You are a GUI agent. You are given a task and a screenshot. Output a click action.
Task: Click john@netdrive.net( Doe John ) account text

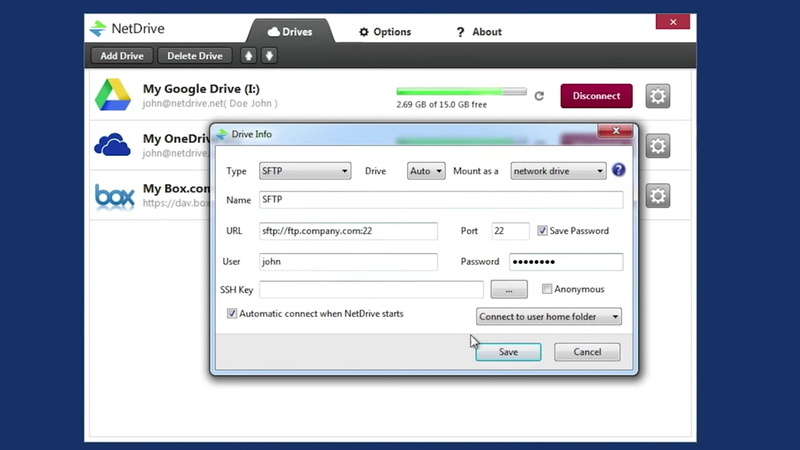point(210,104)
